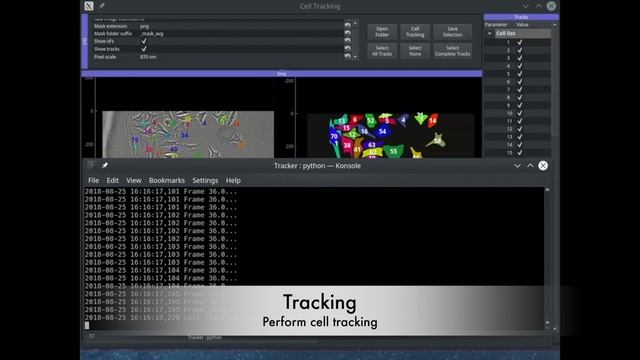This screenshot has width=640, height=360.
Task: Click the Tracks panel header bar
Action: point(521,17)
